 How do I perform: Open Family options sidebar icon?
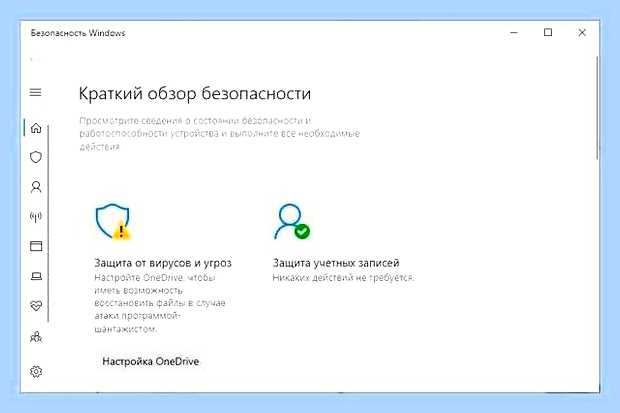tap(36, 337)
